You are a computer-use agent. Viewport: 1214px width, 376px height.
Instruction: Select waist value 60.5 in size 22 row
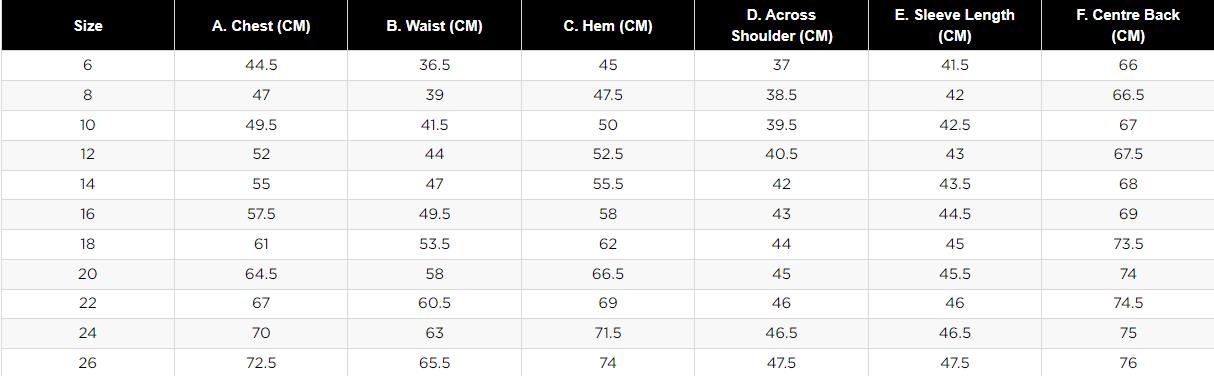[434, 303]
